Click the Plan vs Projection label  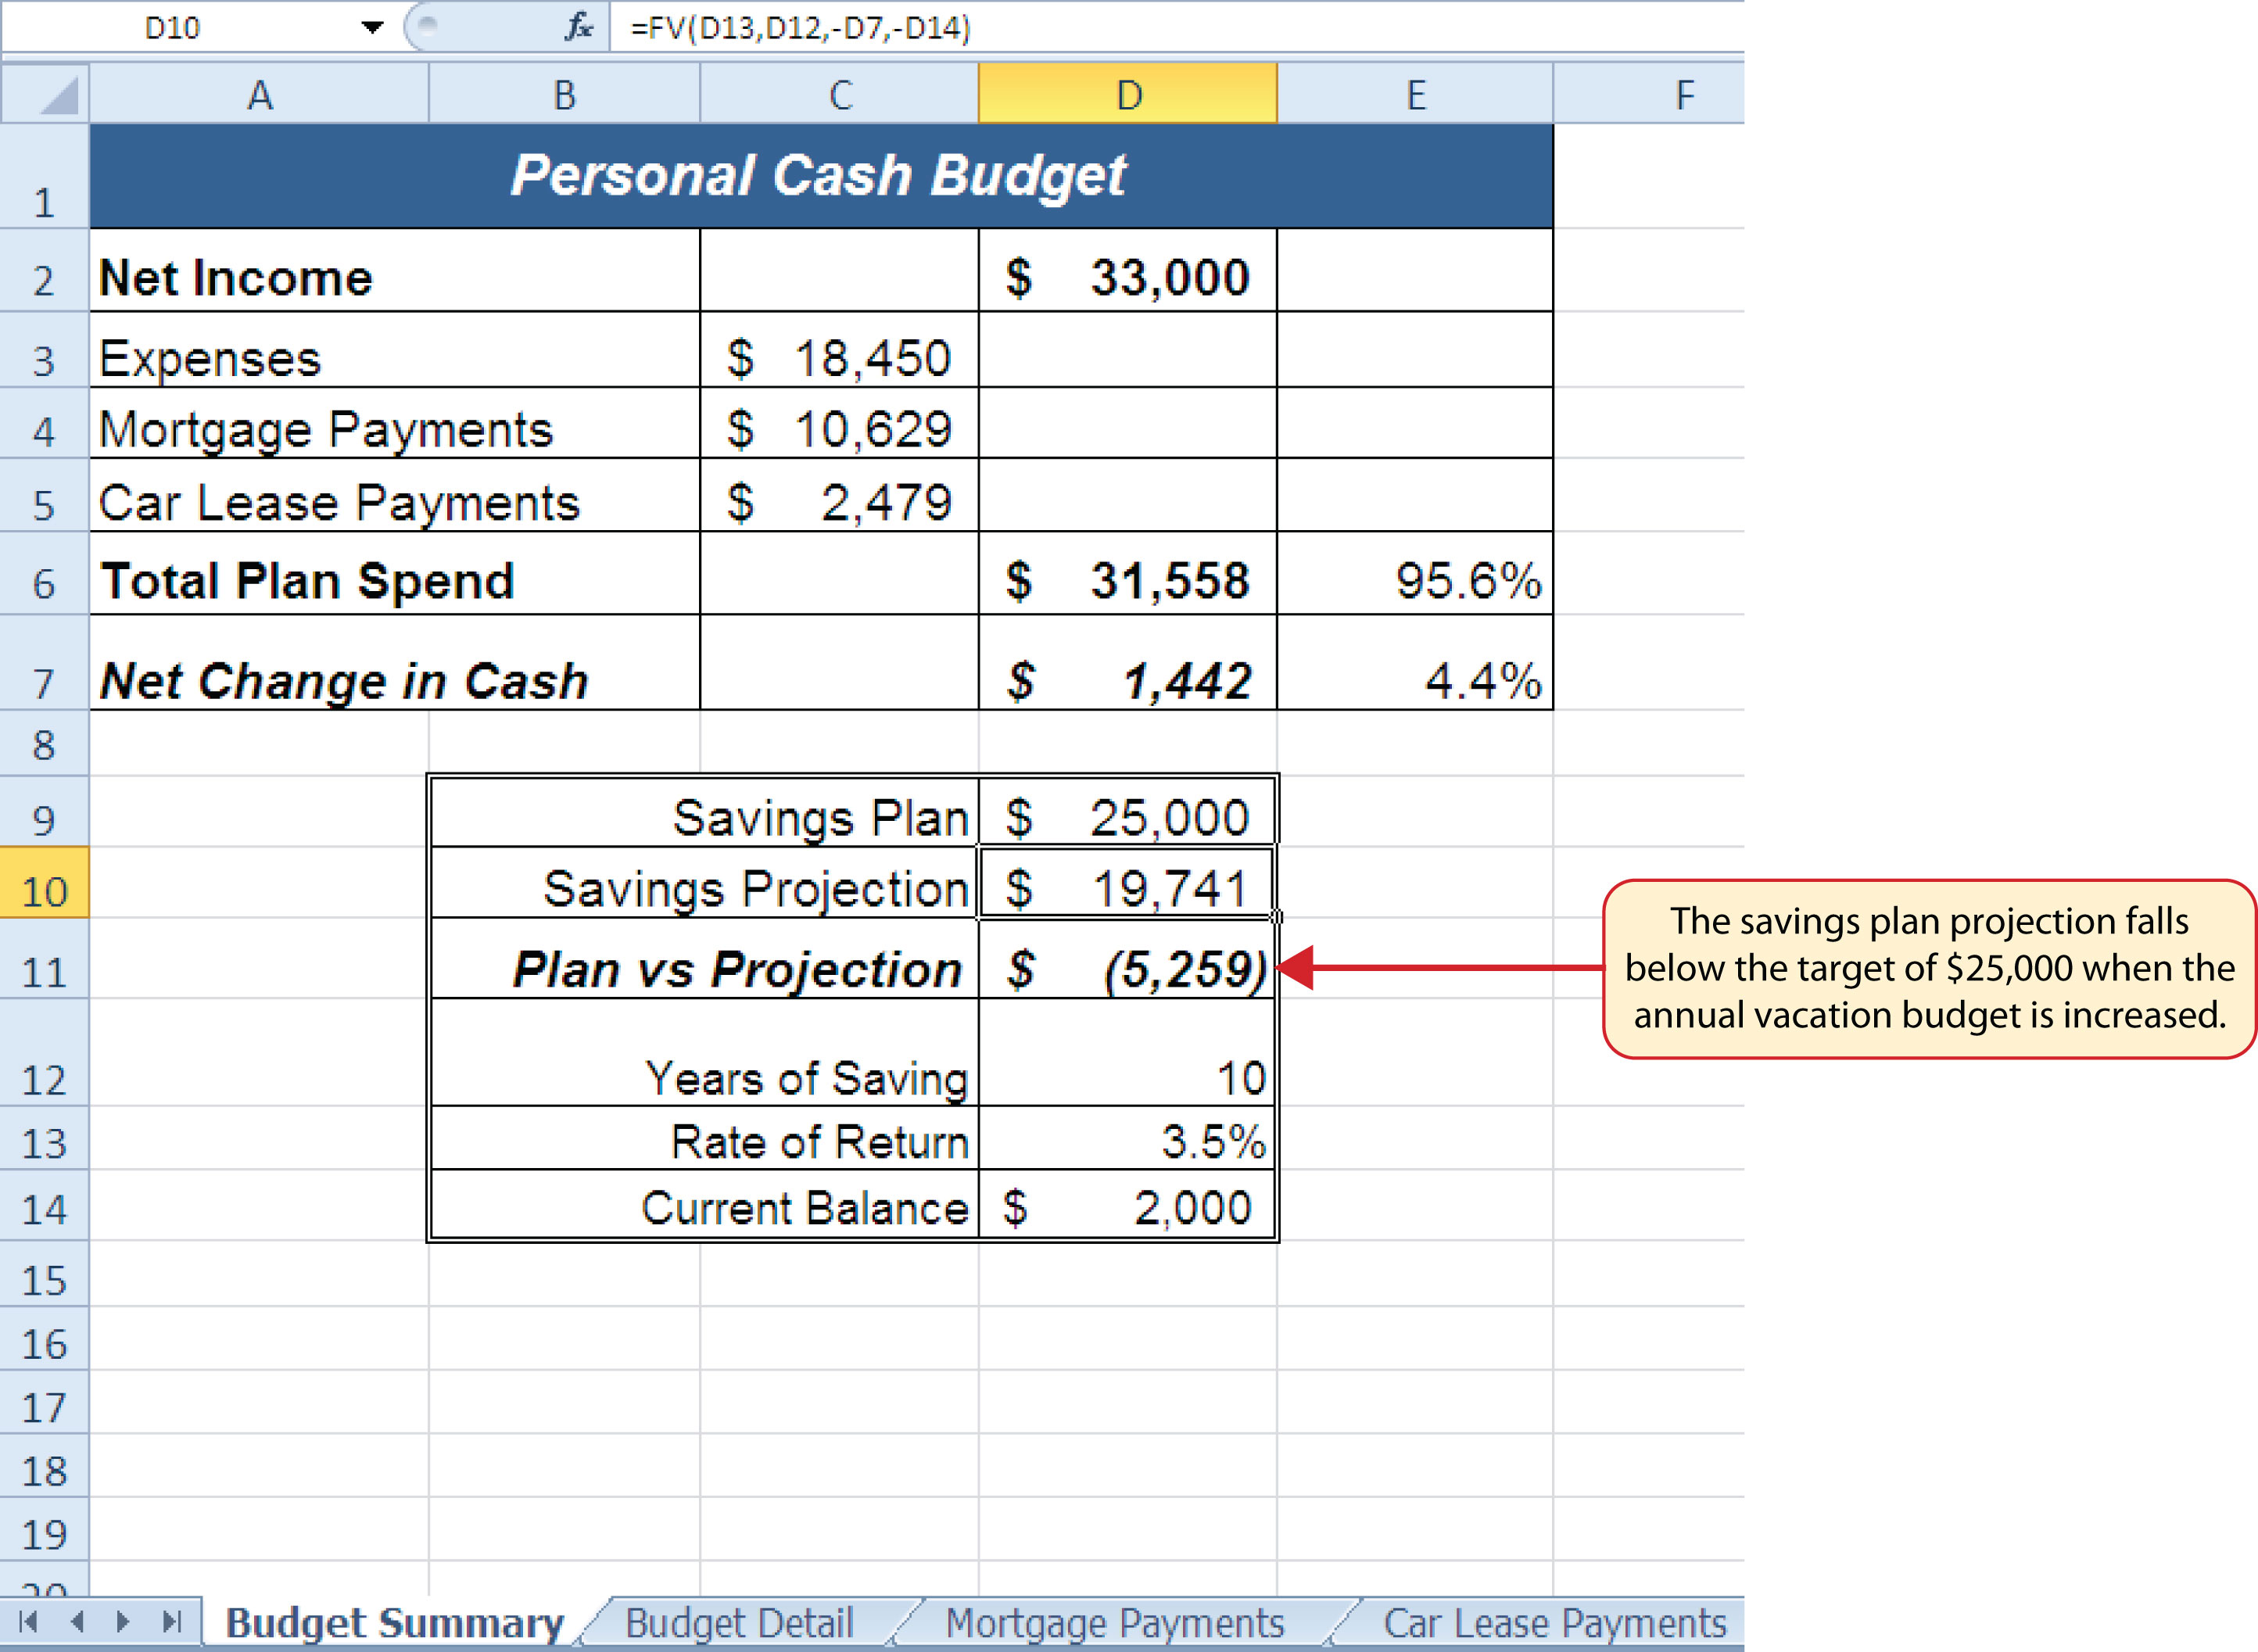[738, 970]
